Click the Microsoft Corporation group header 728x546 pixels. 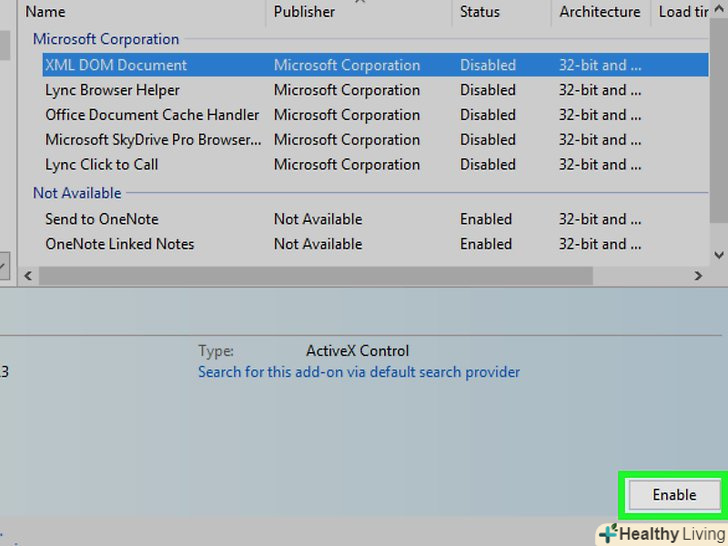click(106, 39)
